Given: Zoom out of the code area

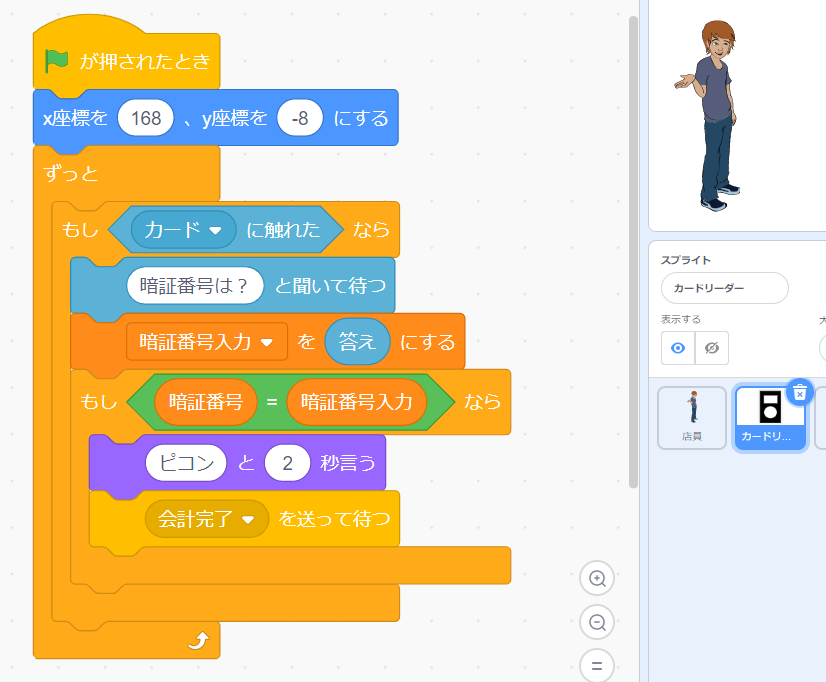Looking at the screenshot, I should pos(597,623).
